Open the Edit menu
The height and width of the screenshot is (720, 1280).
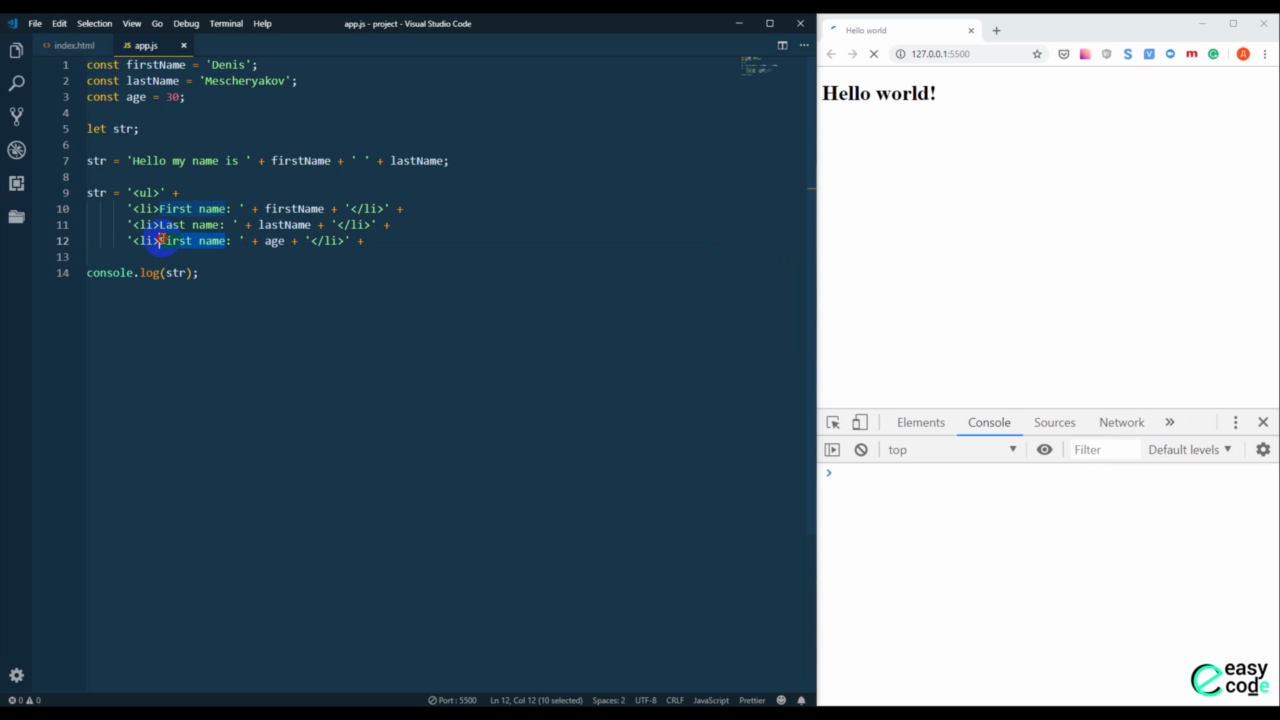(x=59, y=23)
